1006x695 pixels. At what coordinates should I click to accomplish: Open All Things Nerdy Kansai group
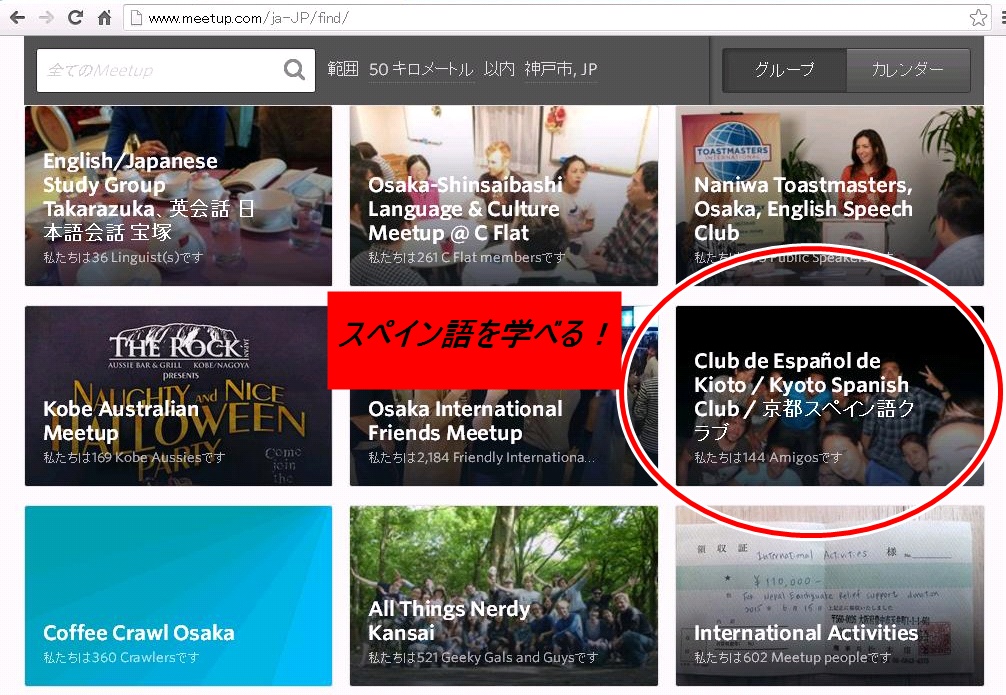pyautogui.click(x=503, y=594)
